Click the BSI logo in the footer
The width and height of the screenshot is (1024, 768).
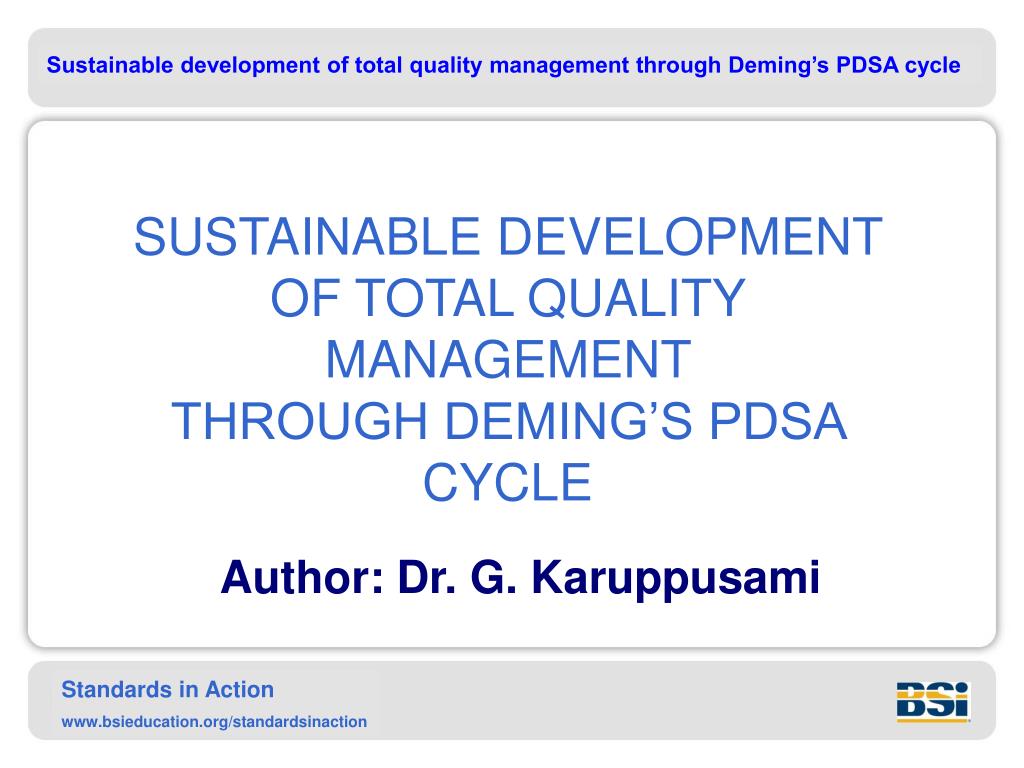coord(933,702)
